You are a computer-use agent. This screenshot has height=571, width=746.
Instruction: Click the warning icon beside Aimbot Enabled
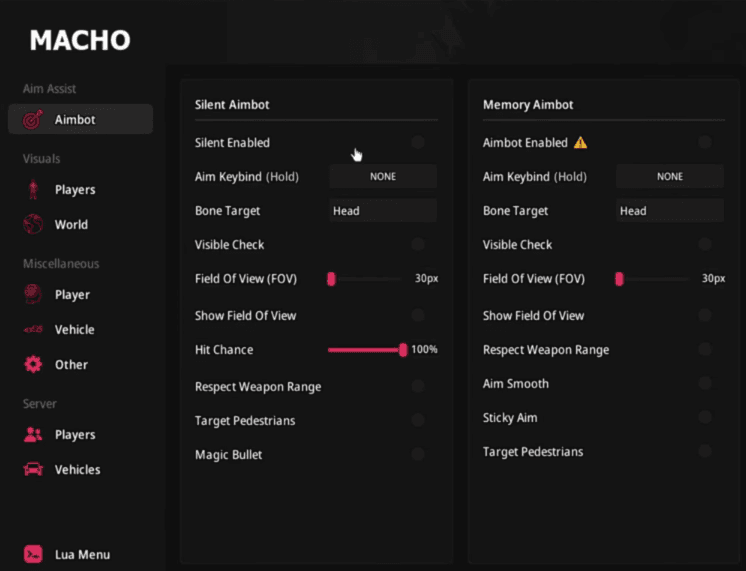coord(580,143)
